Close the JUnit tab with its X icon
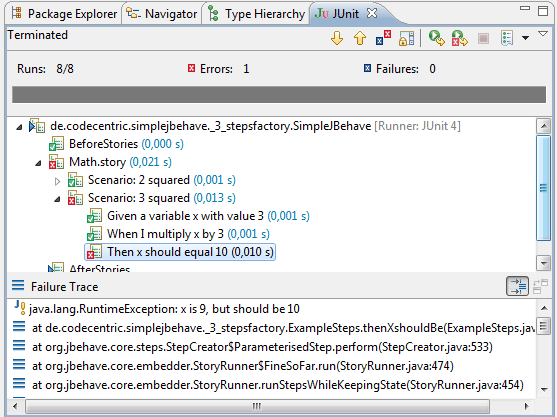This screenshot has width=557, height=417. (372, 13)
